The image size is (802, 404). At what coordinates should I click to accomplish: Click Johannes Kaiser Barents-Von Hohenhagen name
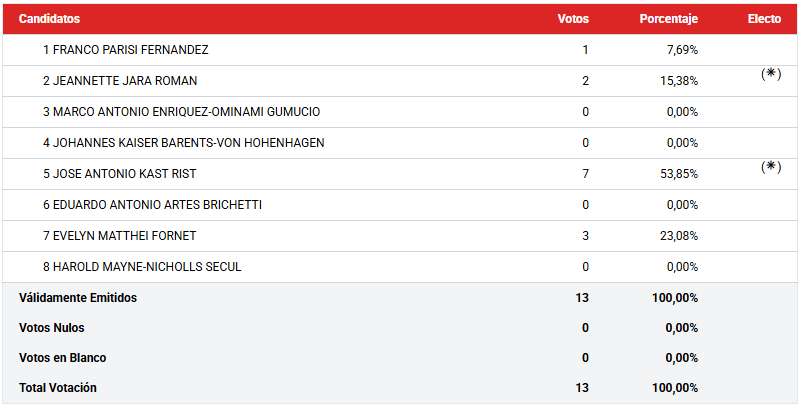(183, 143)
